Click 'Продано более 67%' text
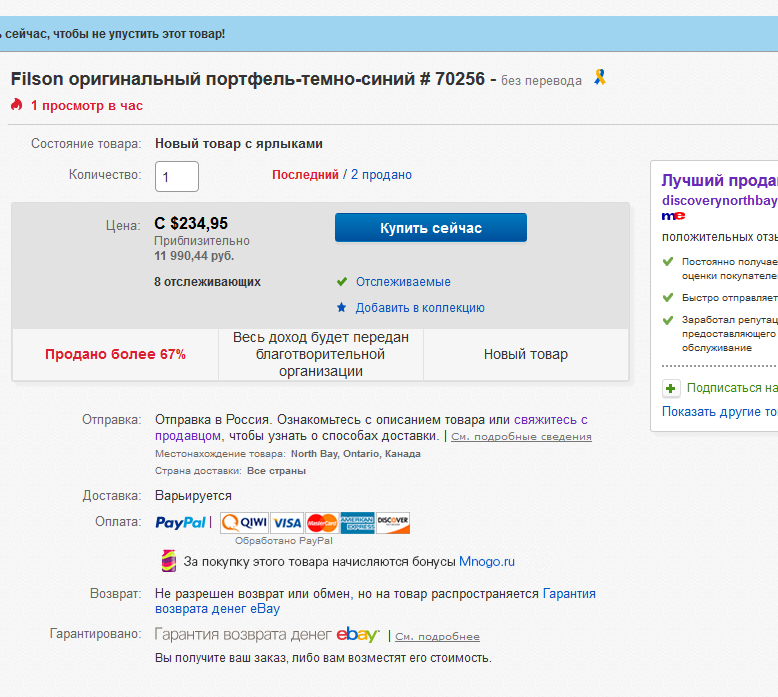 pyautogui.click(x=115, y=354)
